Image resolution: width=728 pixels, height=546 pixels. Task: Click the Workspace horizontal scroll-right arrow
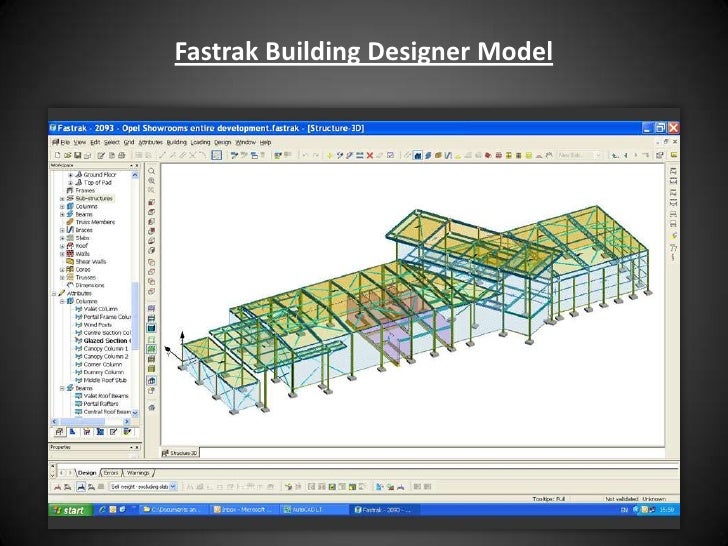click(127, 422)
